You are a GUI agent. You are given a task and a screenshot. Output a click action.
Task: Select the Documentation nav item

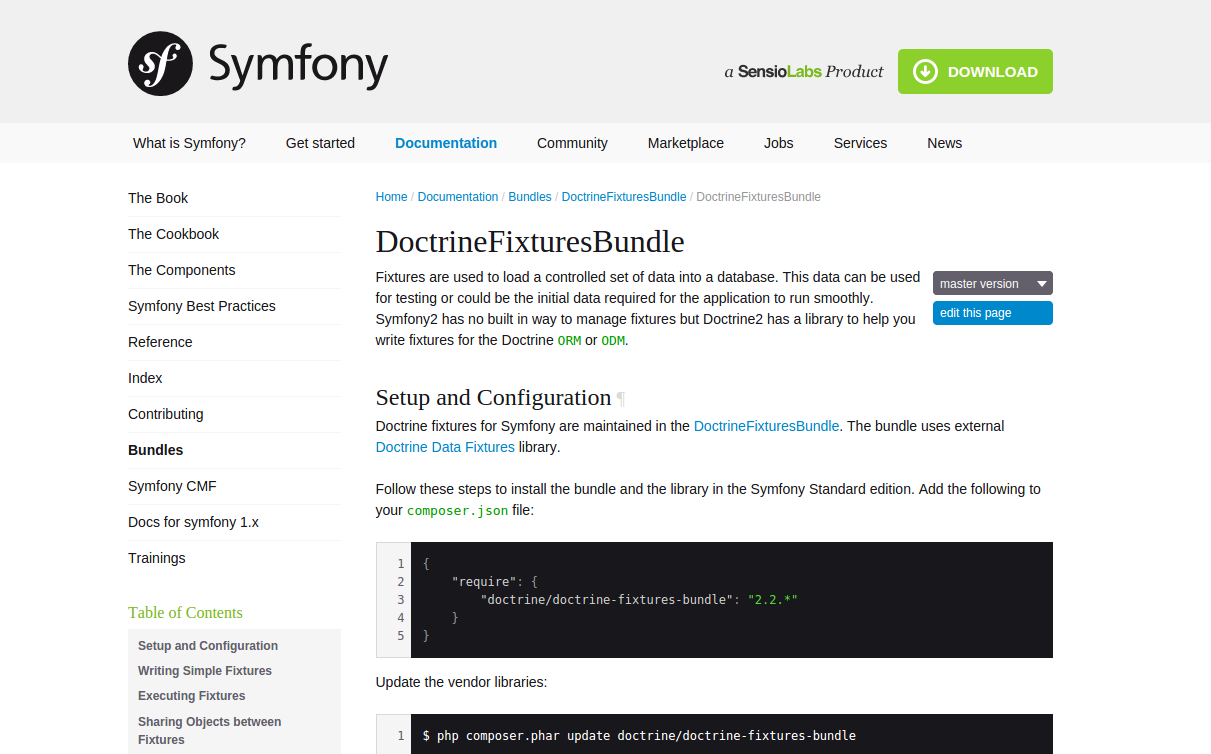[446, 143]
